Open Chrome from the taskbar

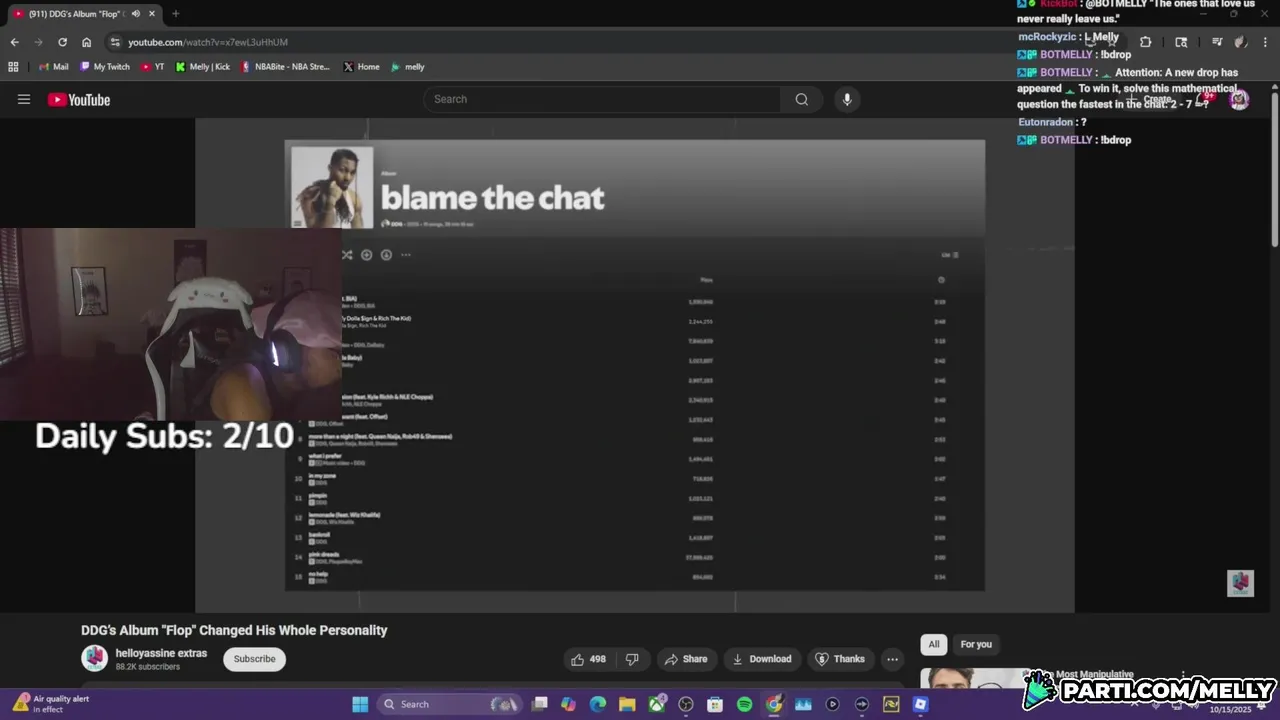tap(773, 704)
